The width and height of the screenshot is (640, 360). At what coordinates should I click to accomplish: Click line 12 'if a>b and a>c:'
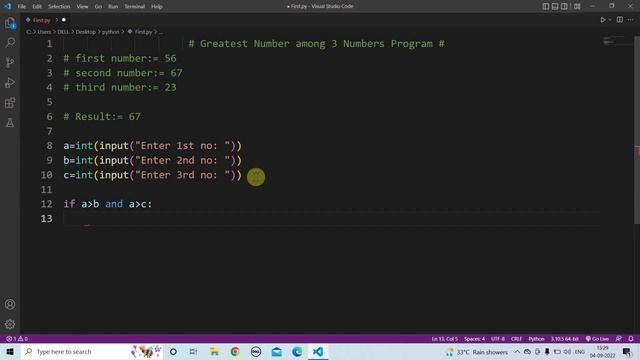(x=108, y=204)
